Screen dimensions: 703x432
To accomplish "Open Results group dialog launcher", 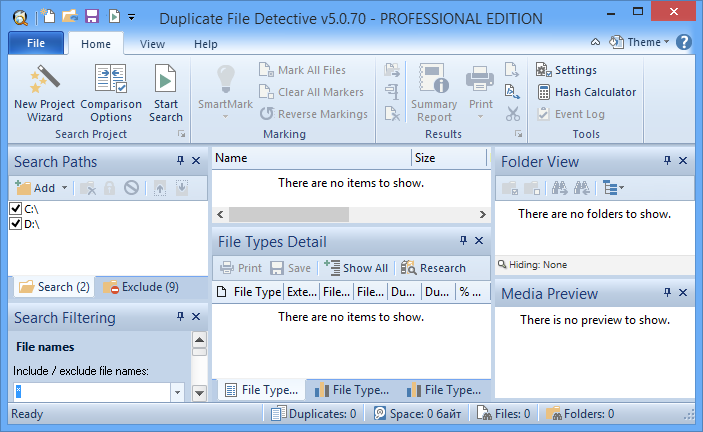I will [x=518, y=134].
